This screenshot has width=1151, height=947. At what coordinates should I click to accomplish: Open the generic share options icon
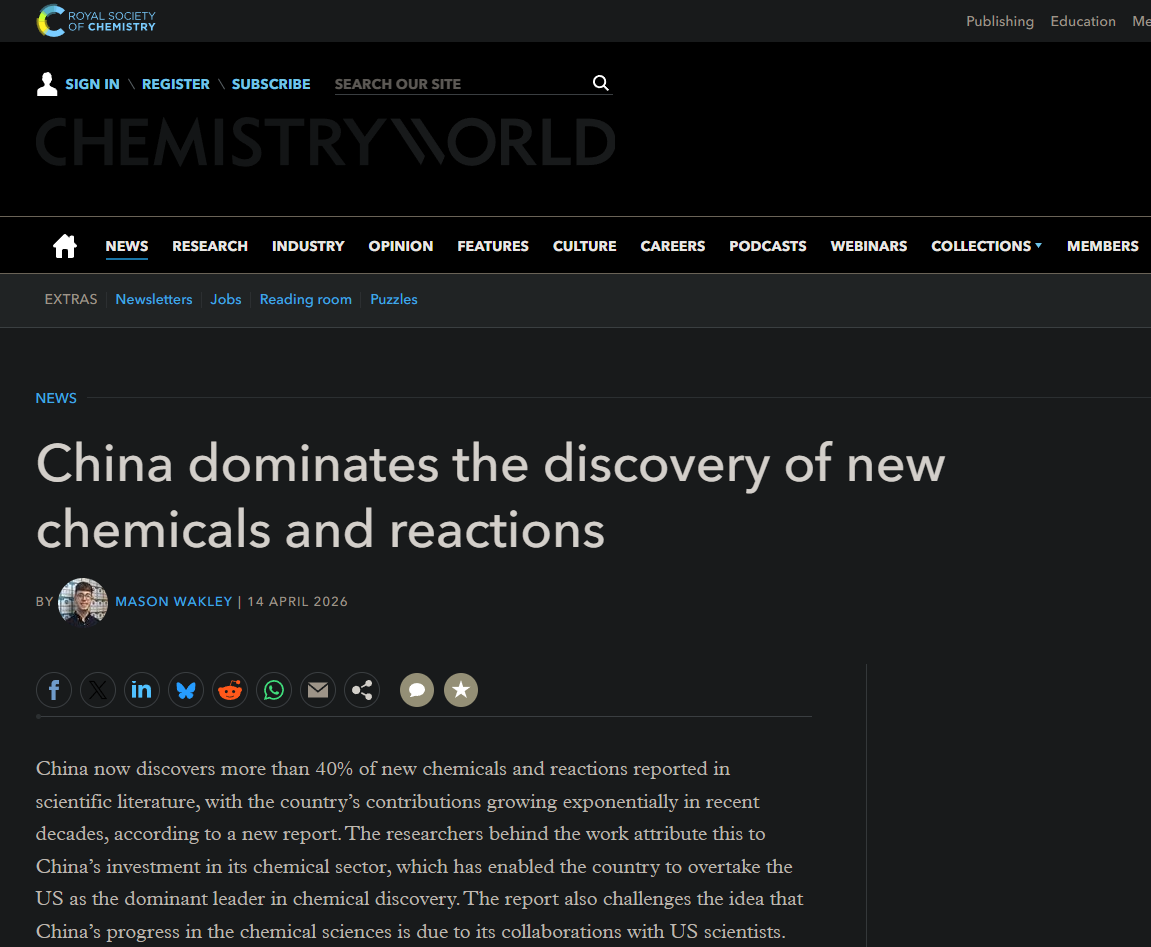coord(362,690)
